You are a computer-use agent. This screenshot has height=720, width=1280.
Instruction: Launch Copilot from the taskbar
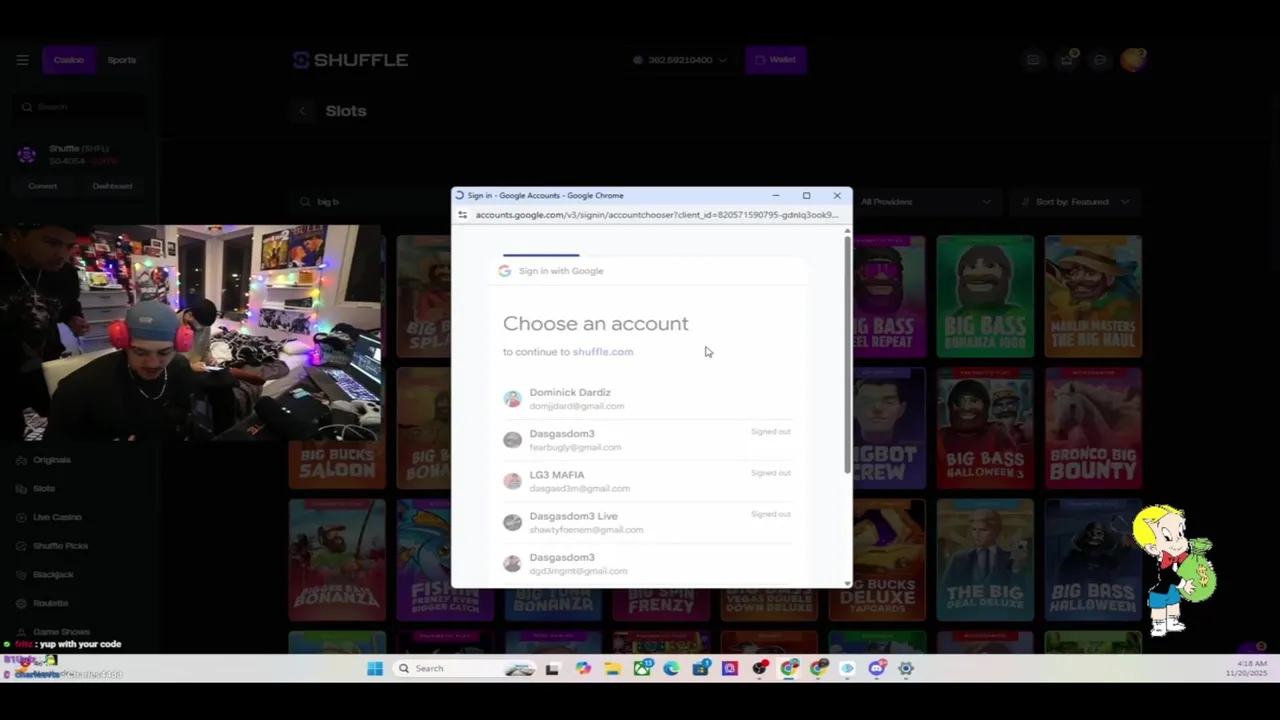[x=583, y=669]
